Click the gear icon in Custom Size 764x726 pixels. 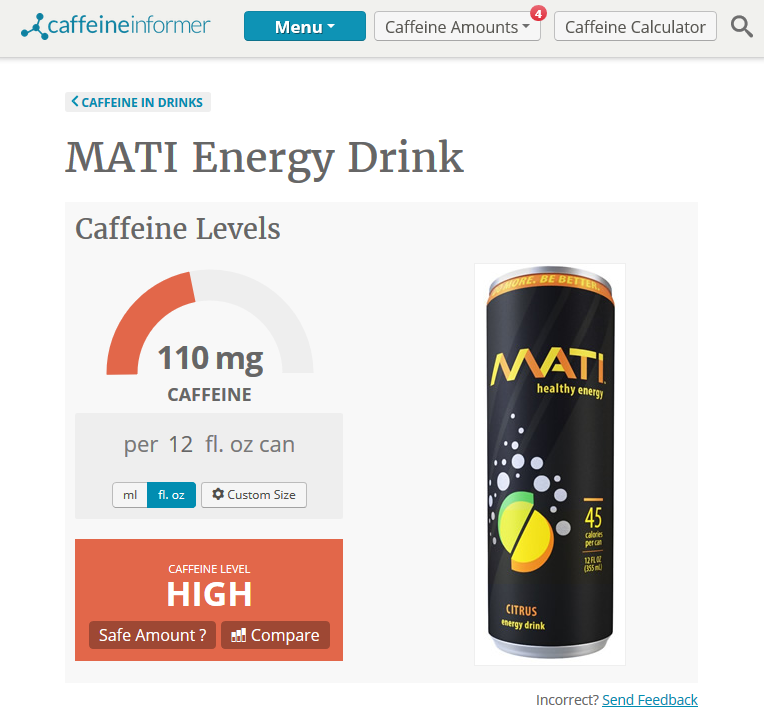218,494
